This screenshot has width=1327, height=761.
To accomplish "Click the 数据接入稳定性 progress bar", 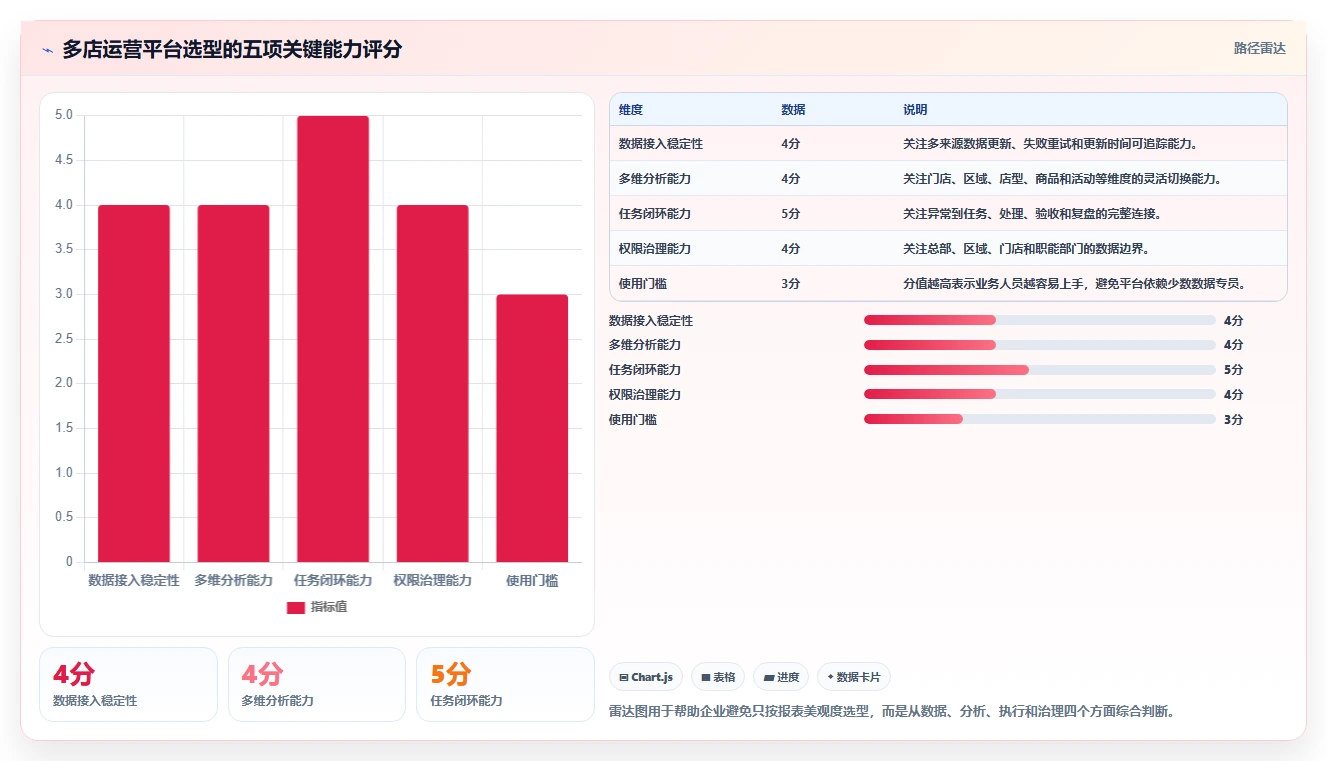I will click(1040, 320).
